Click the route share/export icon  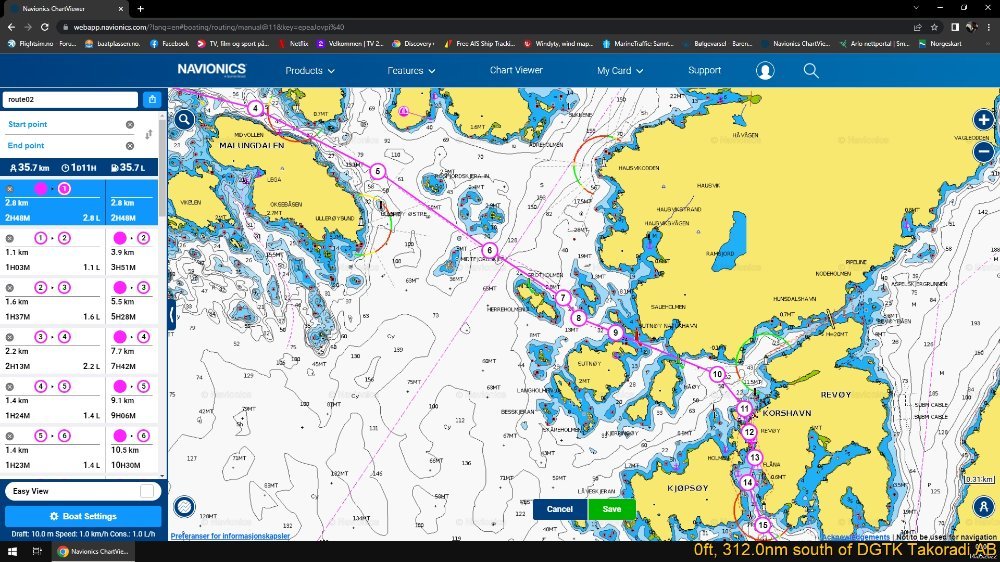tap(152, 100)
